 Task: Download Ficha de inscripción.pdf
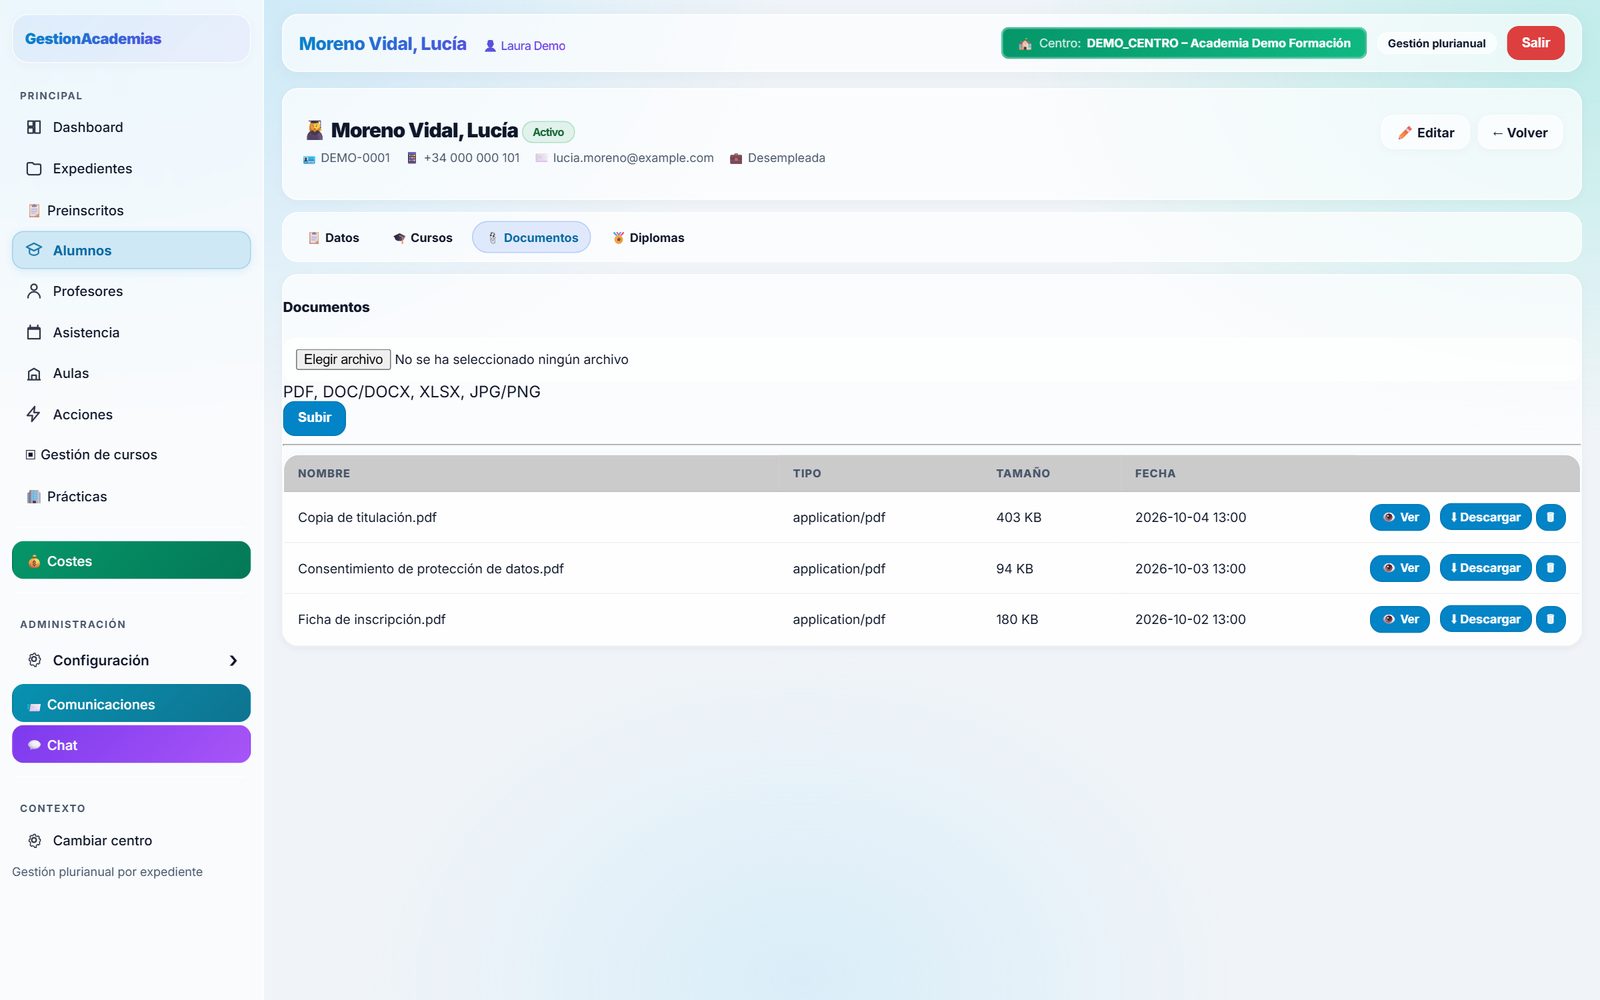[1486, 619]
